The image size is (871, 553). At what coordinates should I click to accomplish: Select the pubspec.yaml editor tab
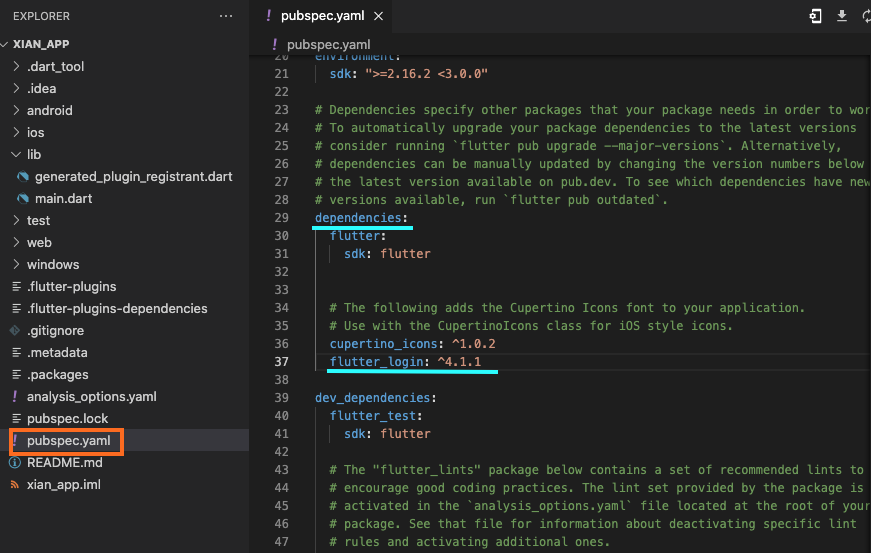pos(324,17)
